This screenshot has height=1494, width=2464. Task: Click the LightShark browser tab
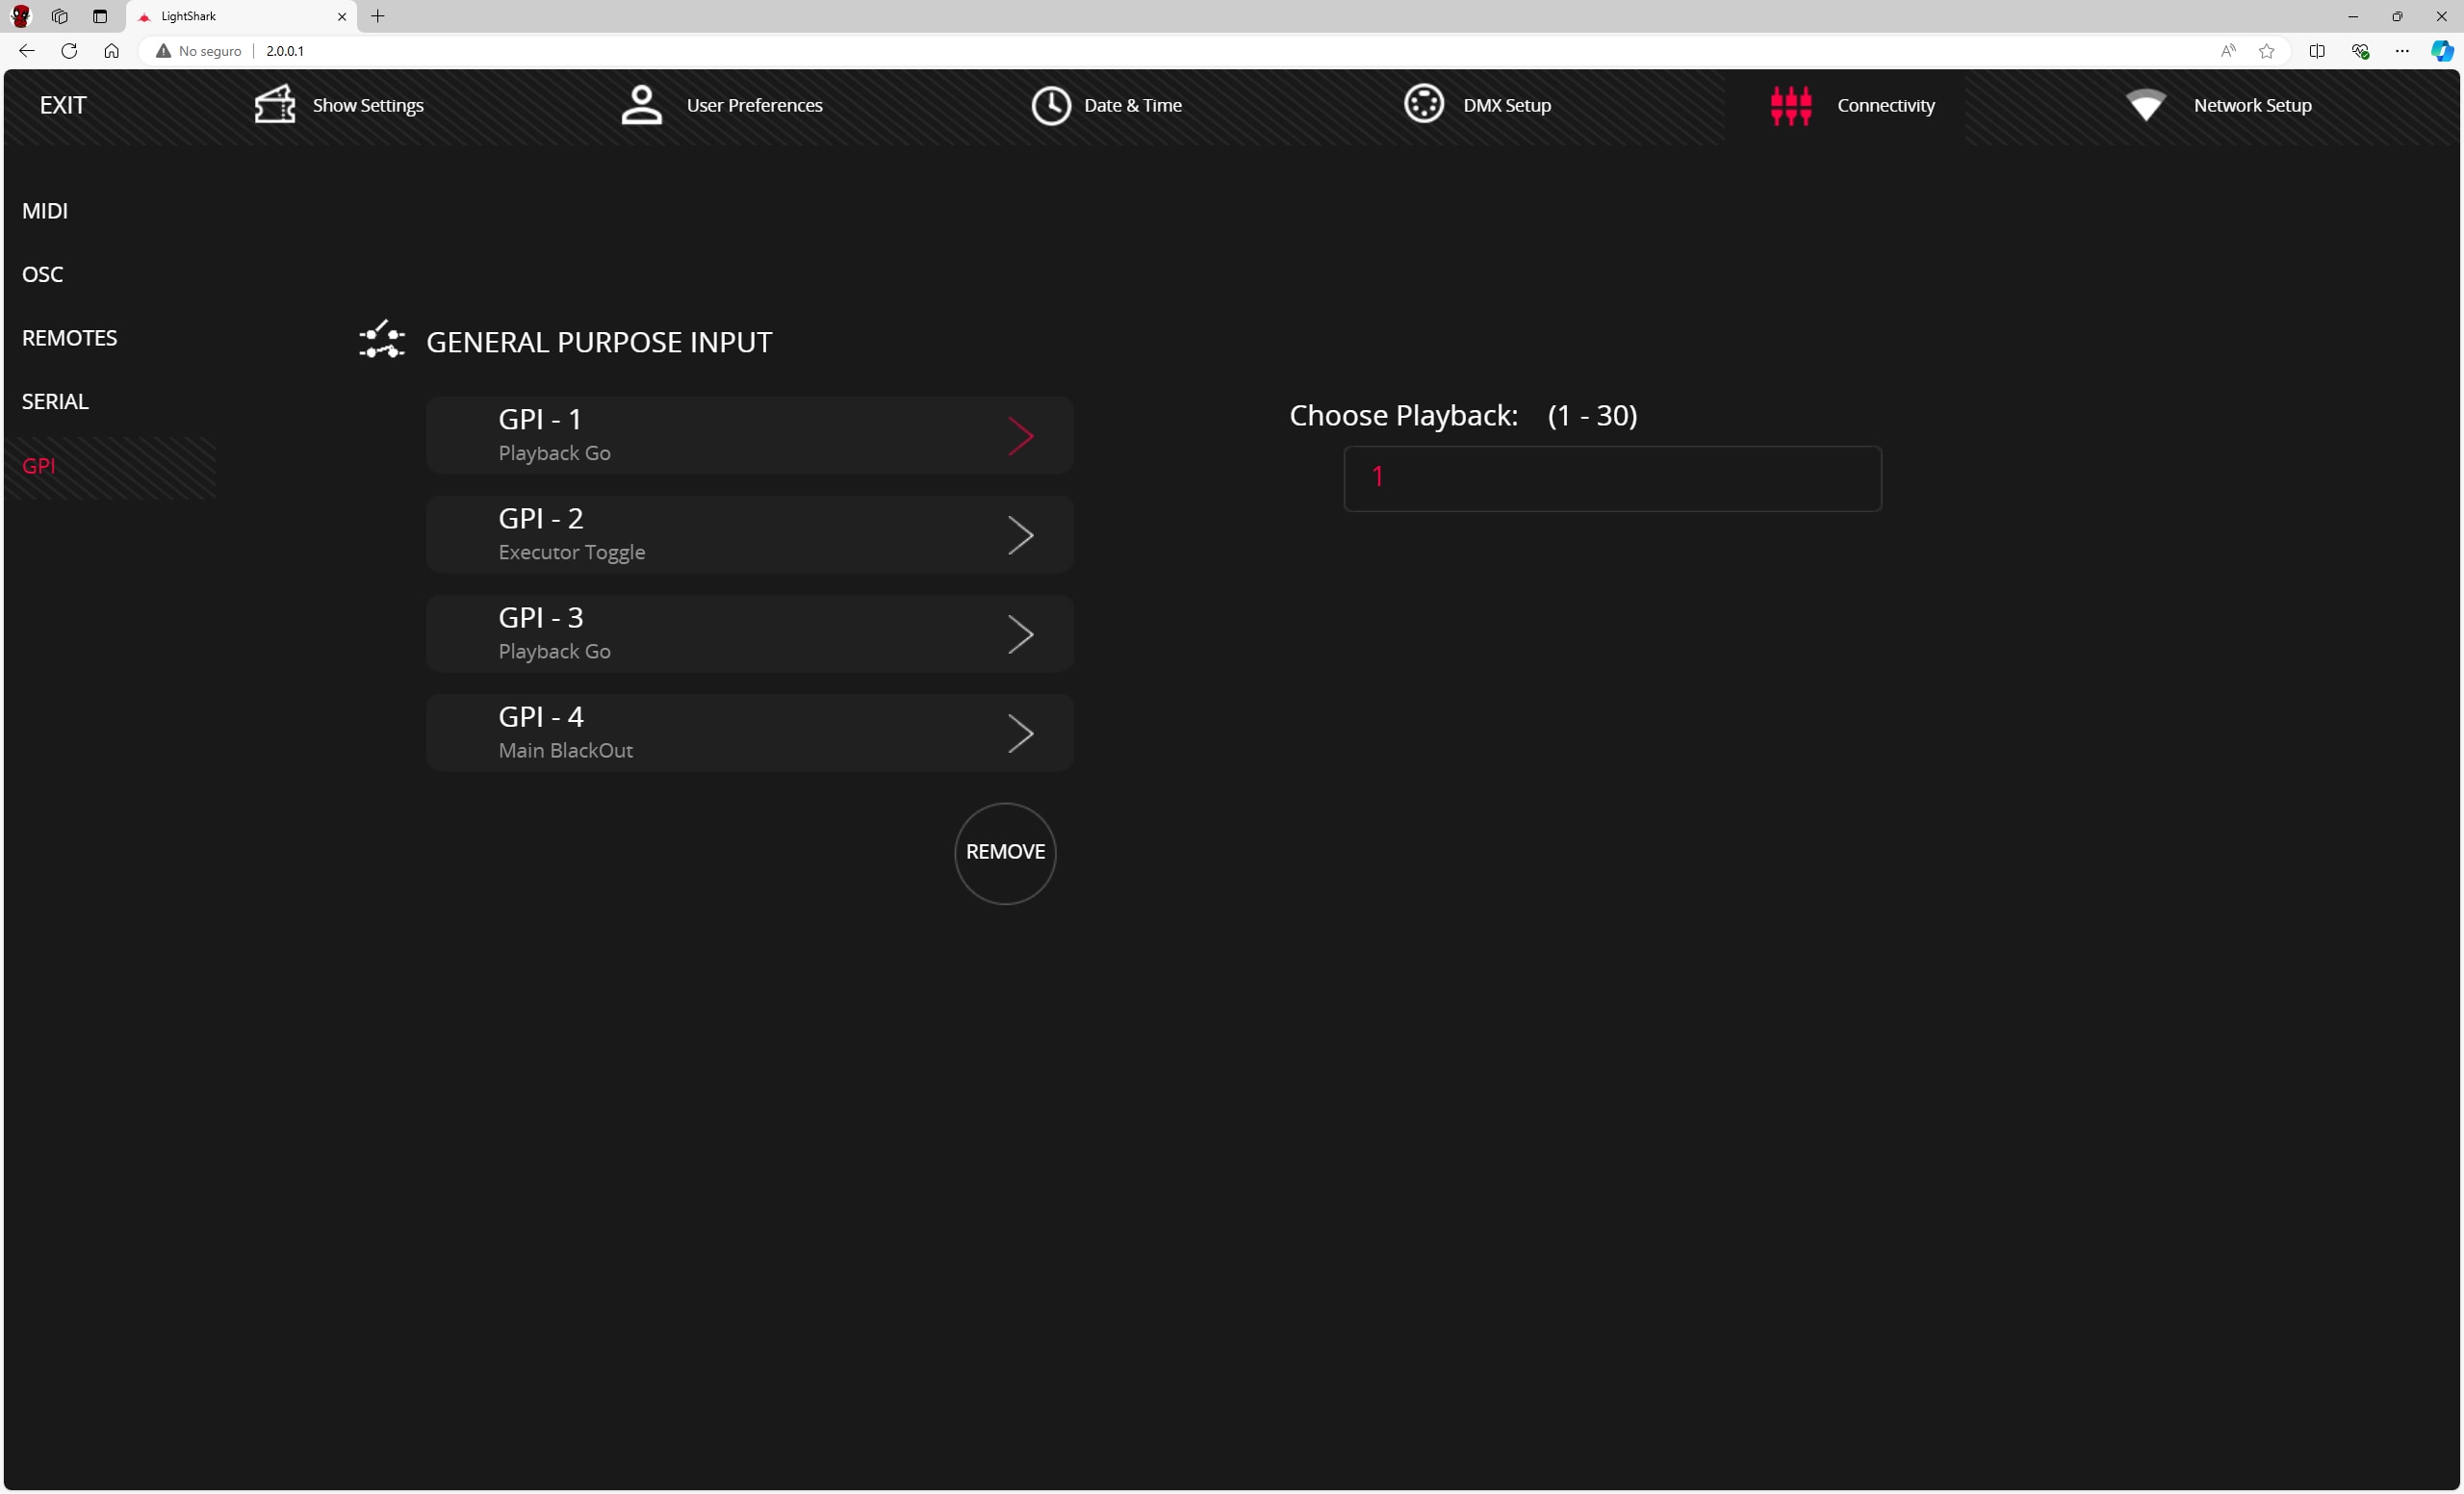click(x=242, y=16)
